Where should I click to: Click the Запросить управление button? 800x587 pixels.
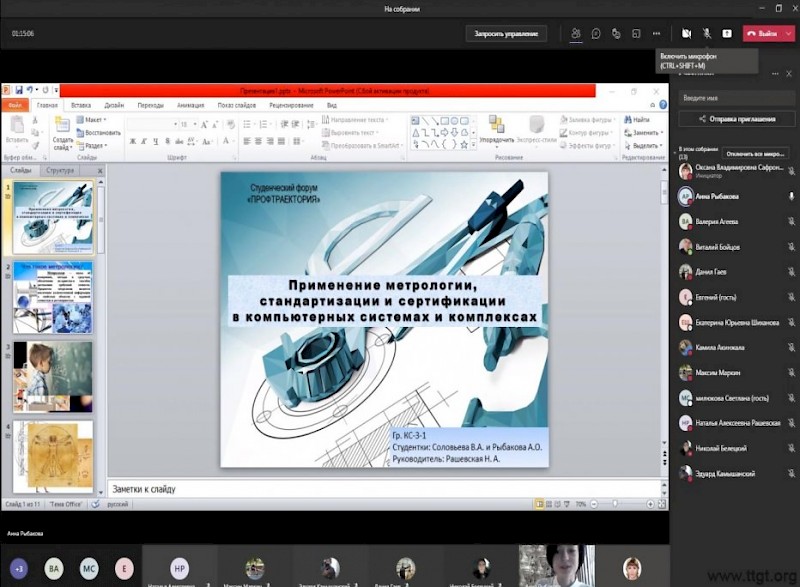click(506, 34)
